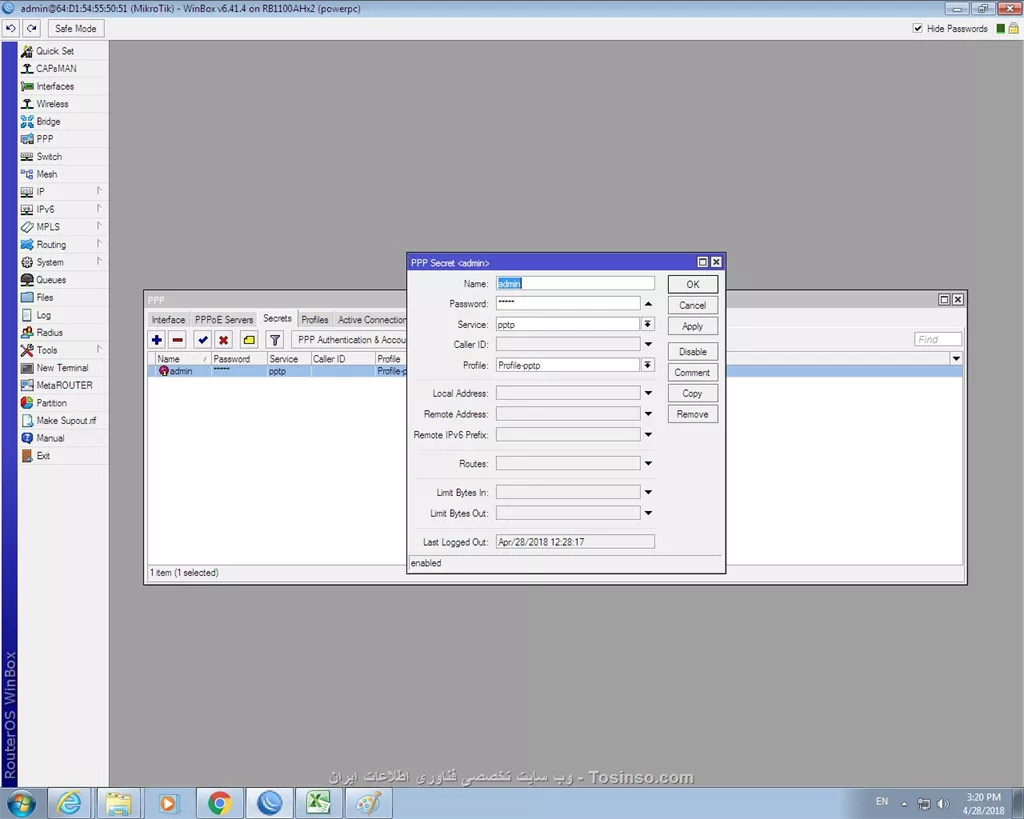Click the yellow Comment icon

(x=249, y=340)
